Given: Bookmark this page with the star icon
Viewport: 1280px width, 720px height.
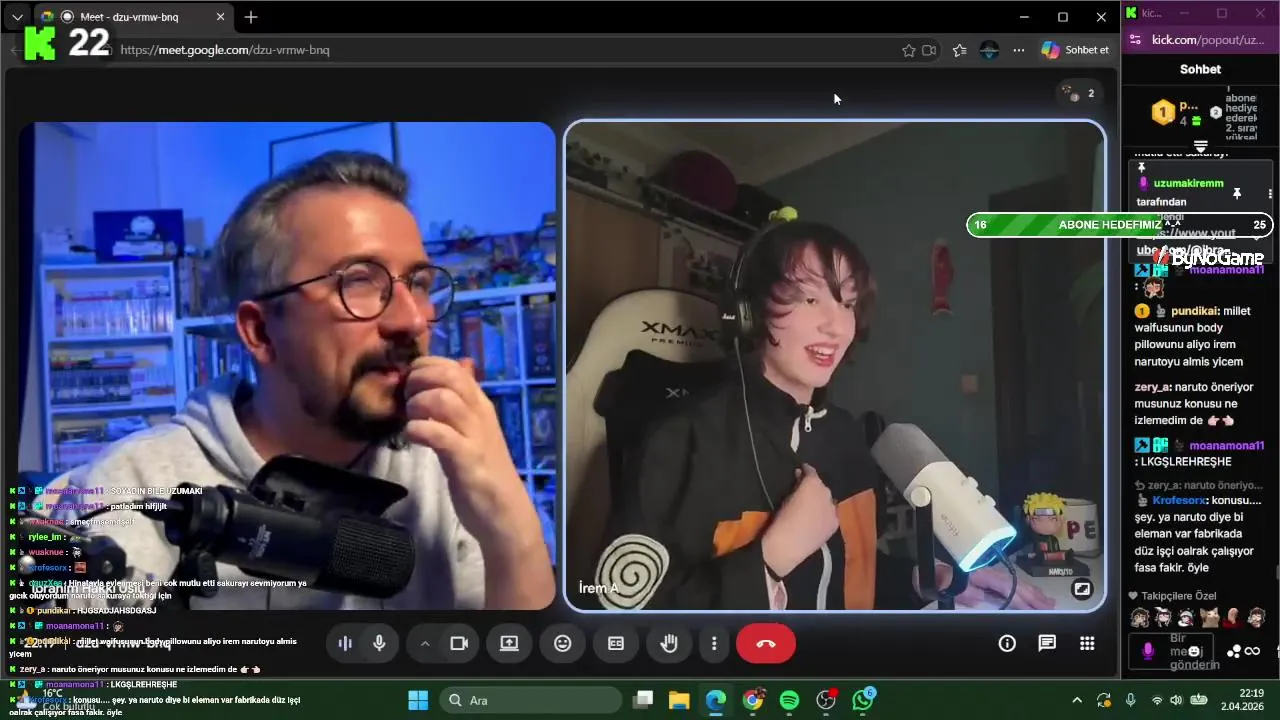Looking at the screenshot, I should [x=908, y=50].
